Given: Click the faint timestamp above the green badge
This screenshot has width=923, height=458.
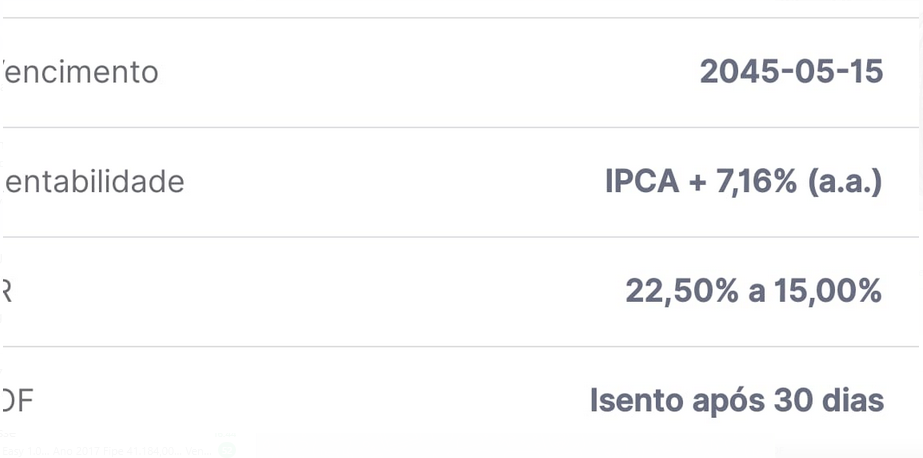Looking at the screenshot, I should (227, 435).
